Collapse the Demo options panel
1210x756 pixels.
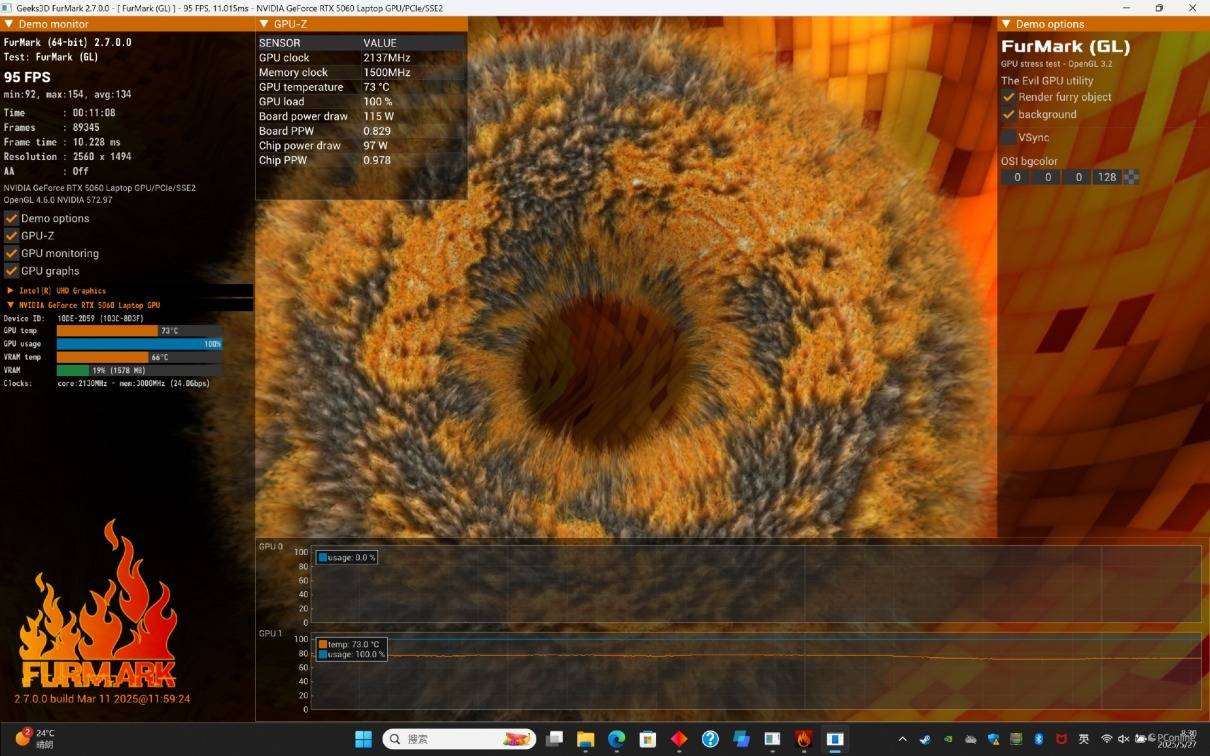1006,24
